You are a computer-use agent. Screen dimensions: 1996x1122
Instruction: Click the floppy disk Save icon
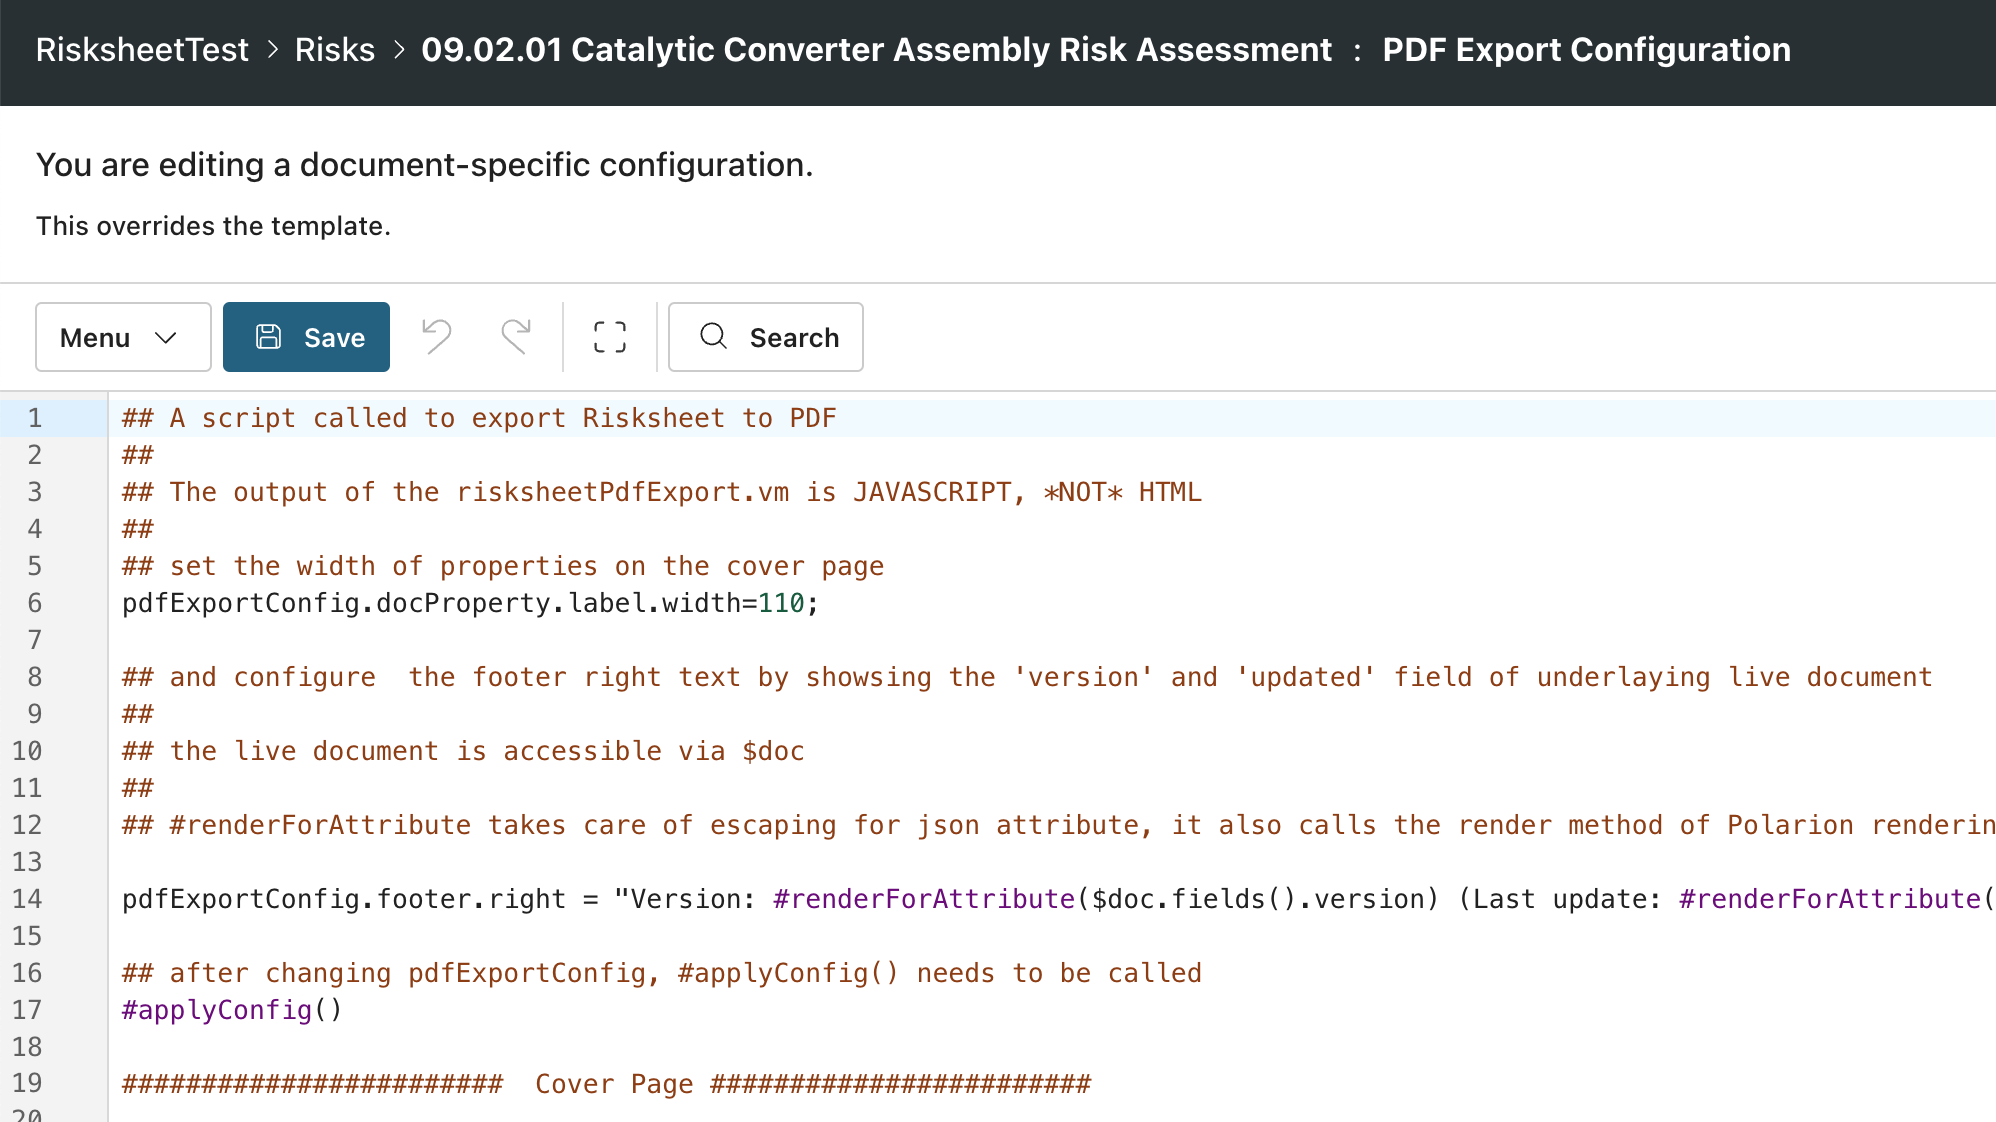coord(269,337)
